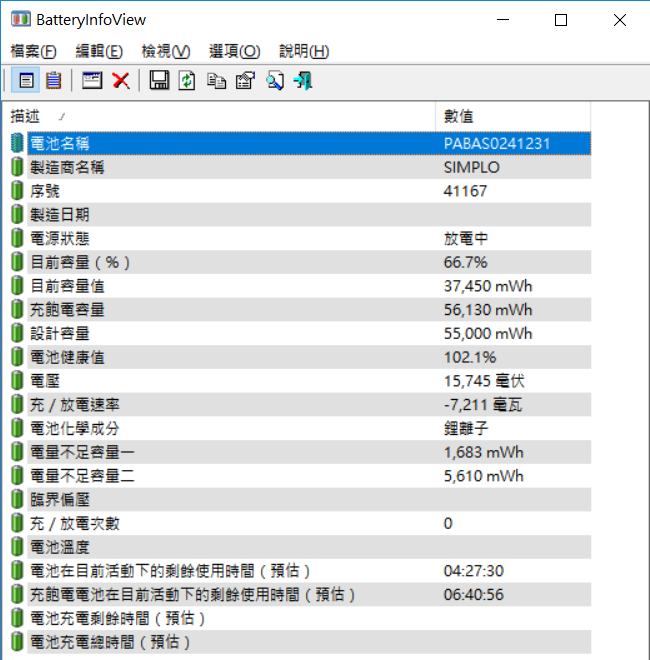Select the 製造商名稱 row
Screen dimensions: 650x660
click(301, 168)
